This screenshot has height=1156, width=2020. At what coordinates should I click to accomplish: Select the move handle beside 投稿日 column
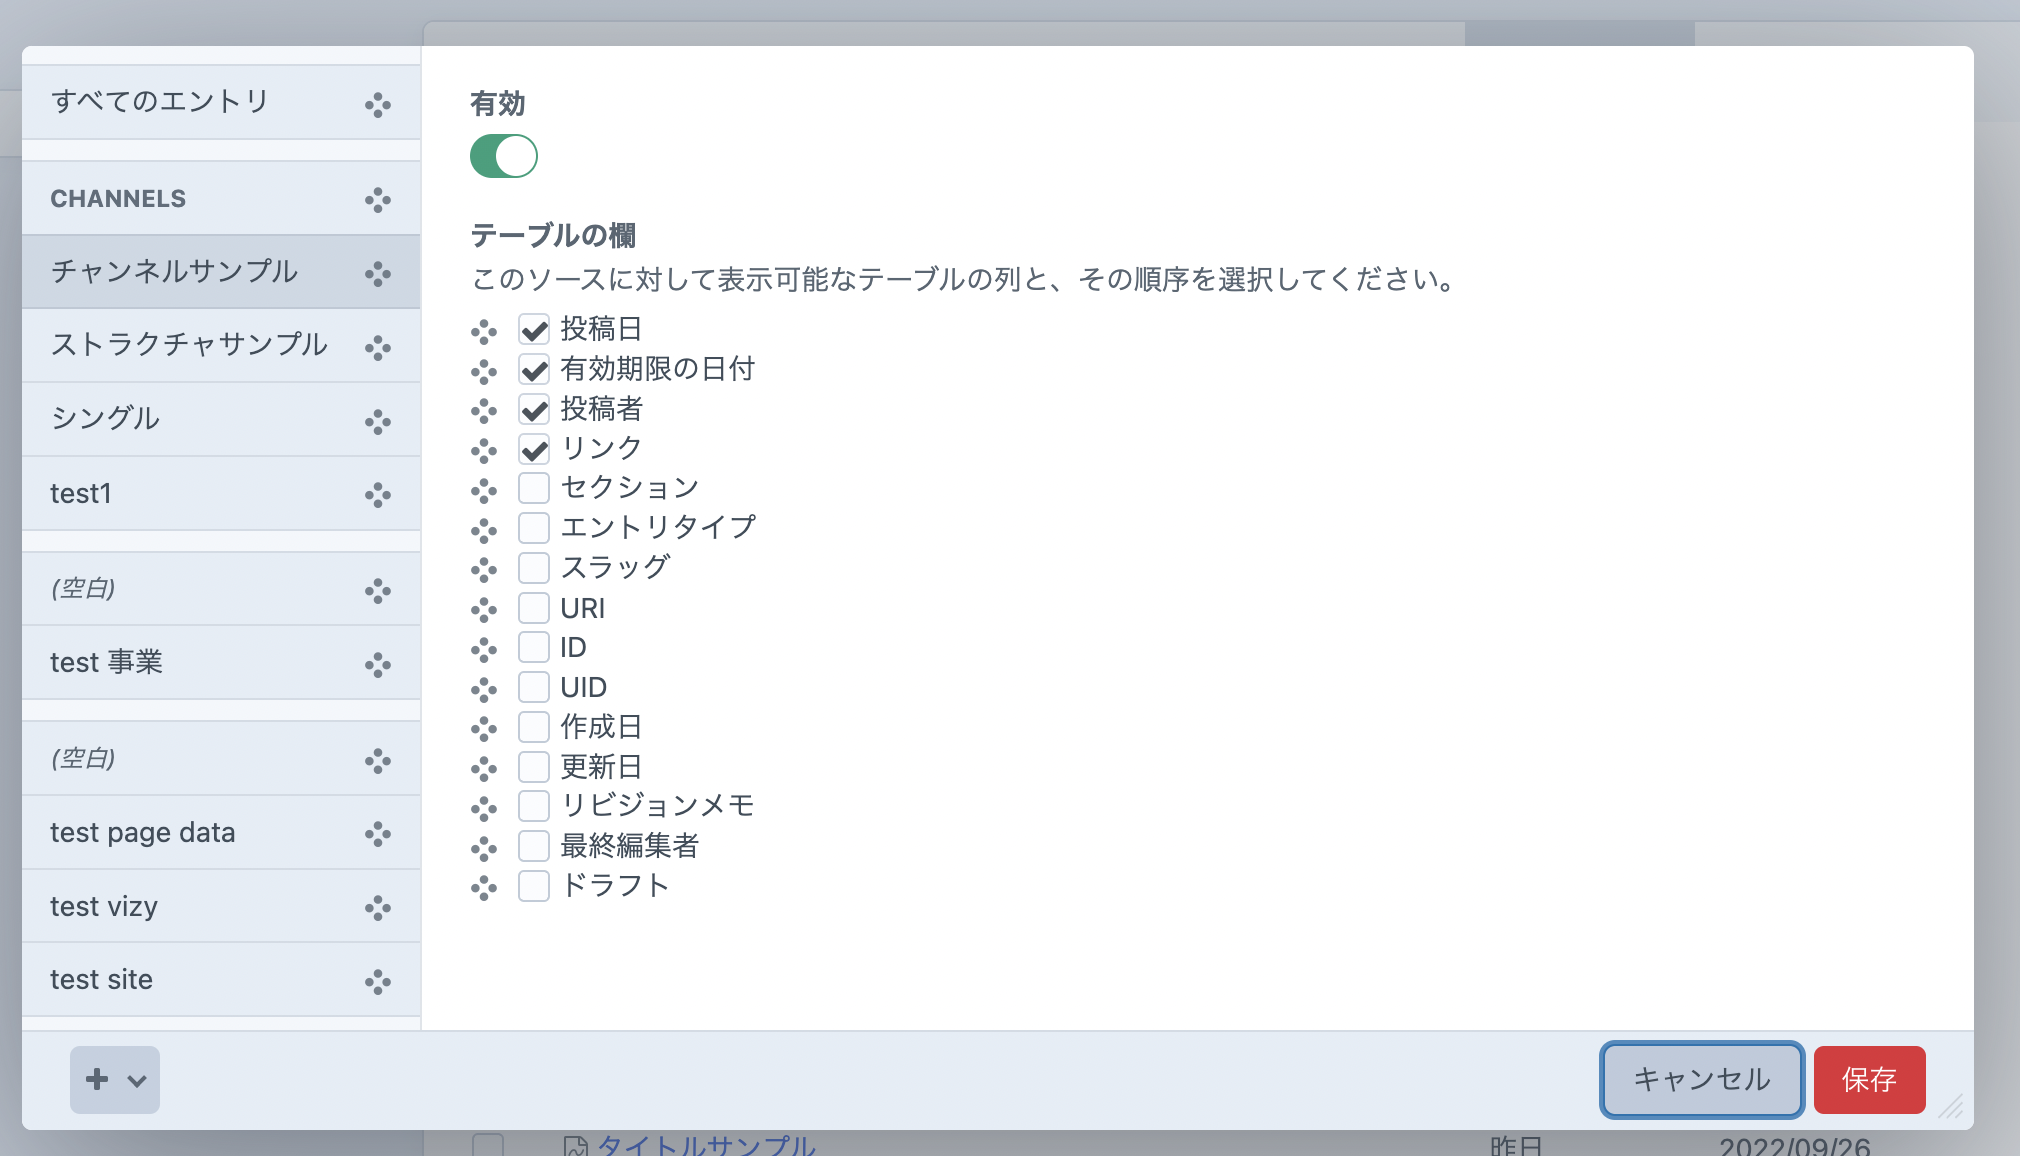coord(484,331)
